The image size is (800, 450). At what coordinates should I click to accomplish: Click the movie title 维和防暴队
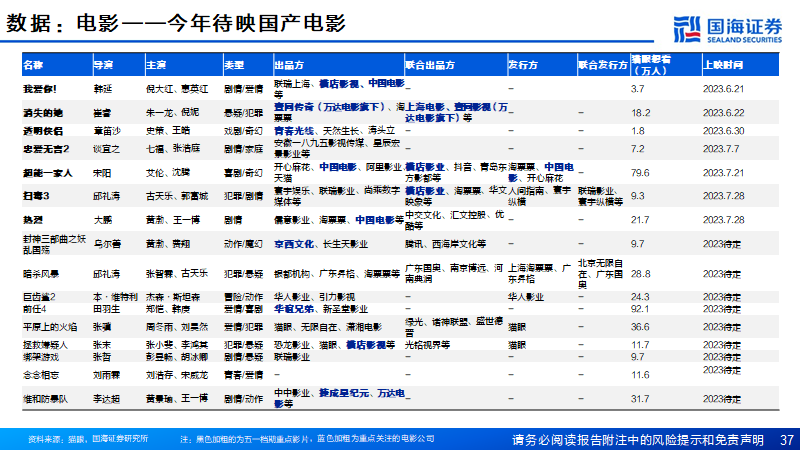coord(45,399)
